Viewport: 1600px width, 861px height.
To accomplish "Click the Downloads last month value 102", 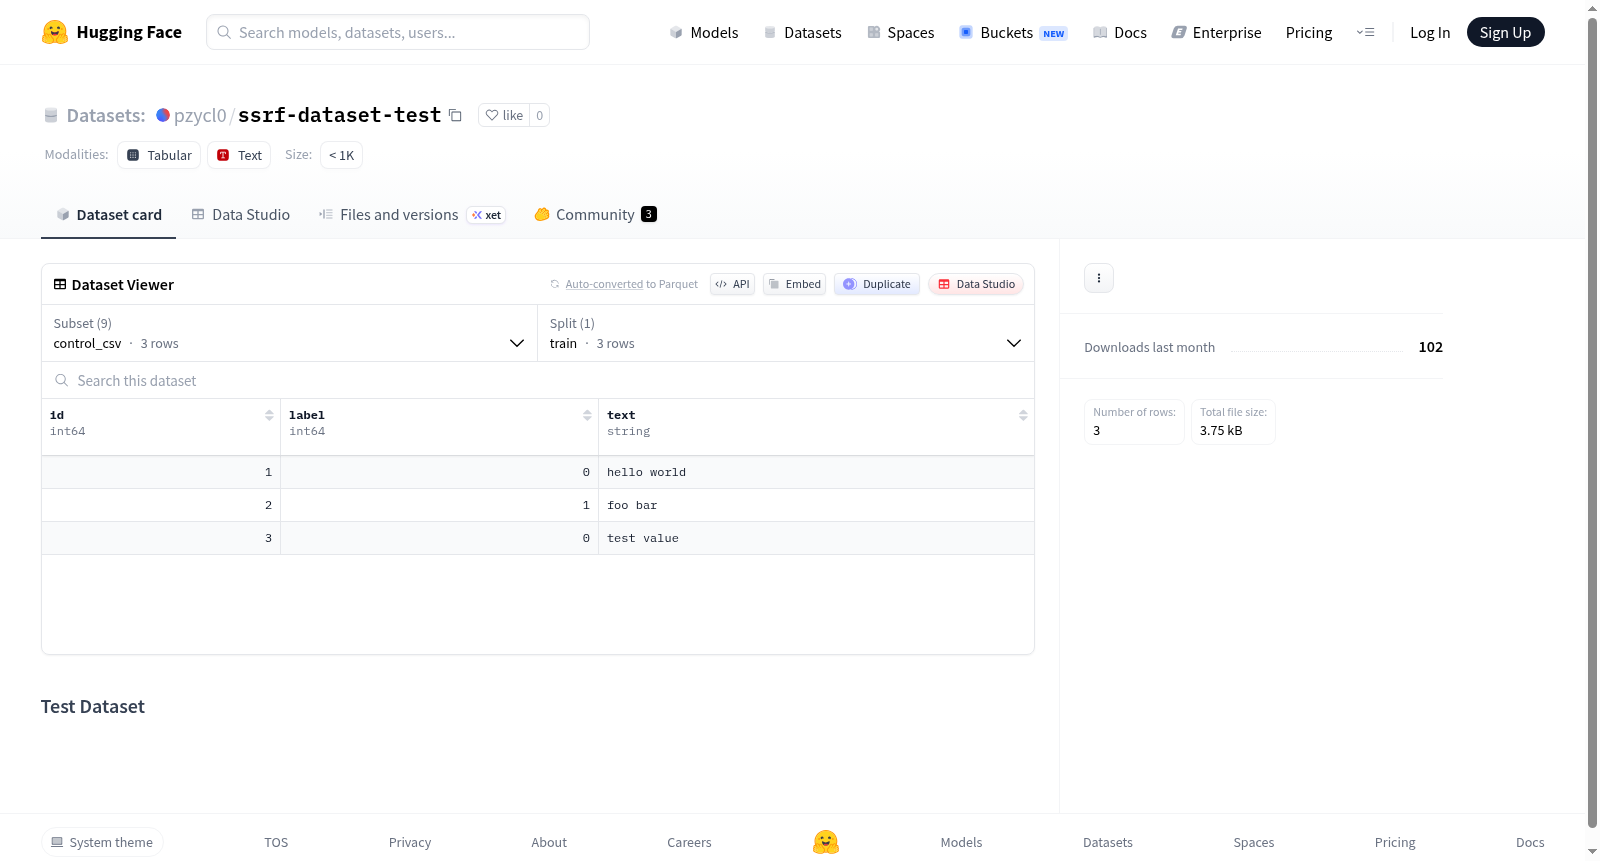I will (1430, 347).
